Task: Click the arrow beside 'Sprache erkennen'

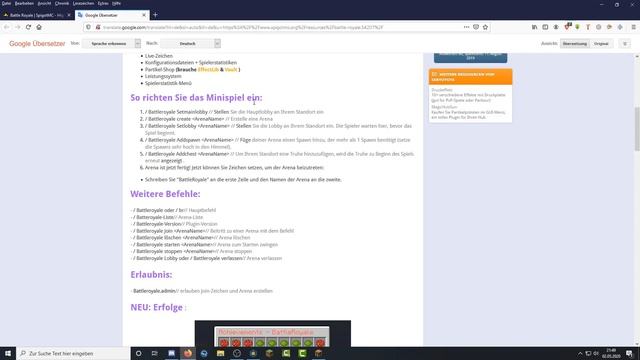Action: (x=138, y=43)
